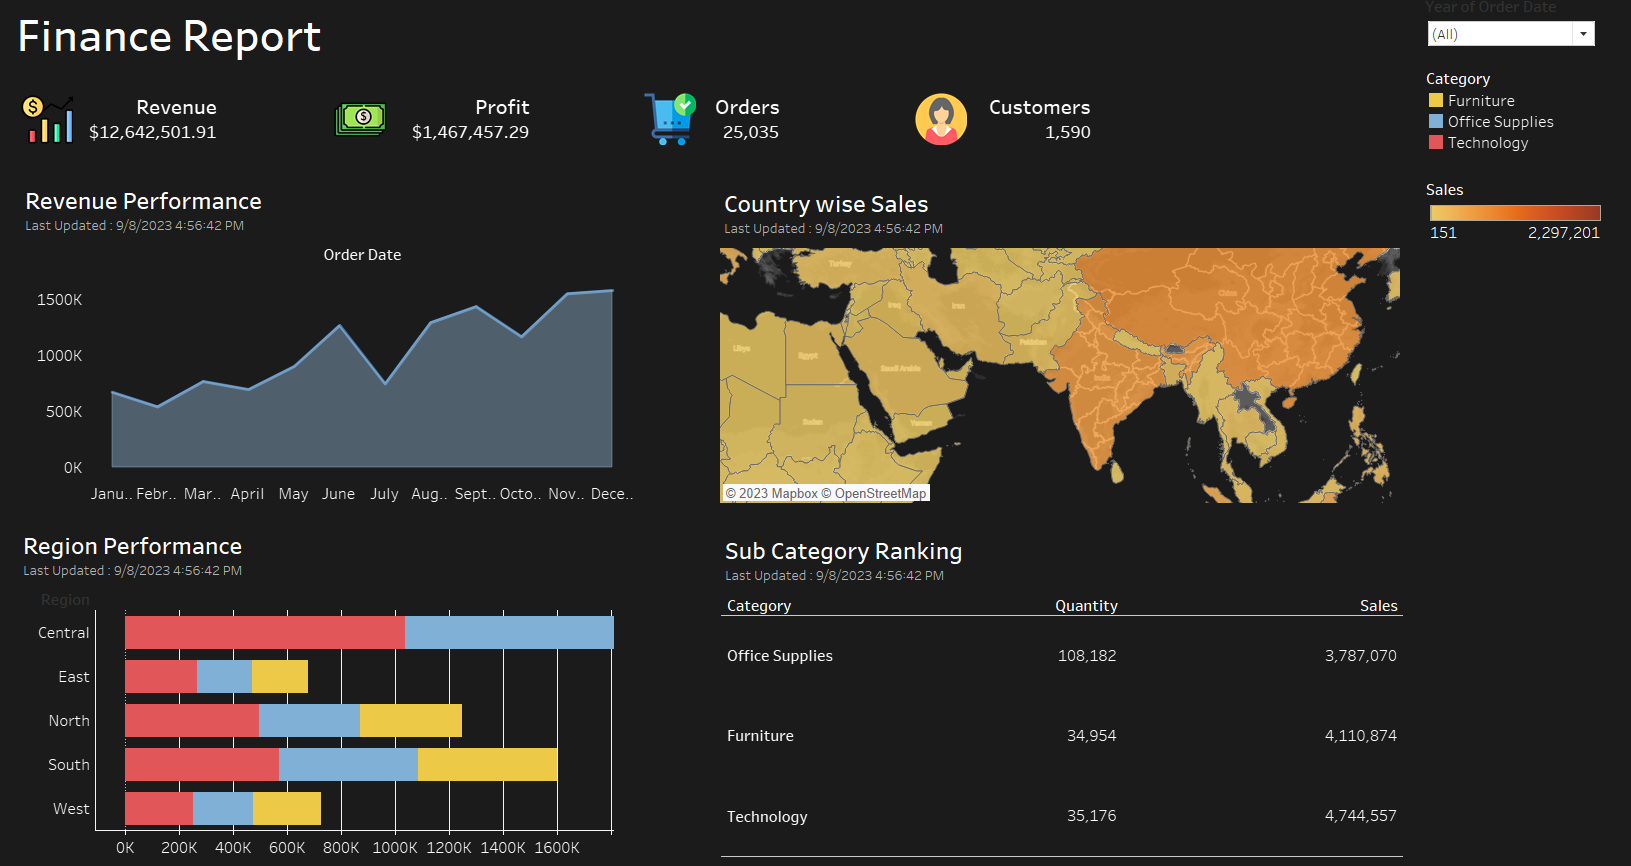Click the Sales column header in ranking table
The height and width of the screenshot is (866, 1631).
(x=1378, y=606)
